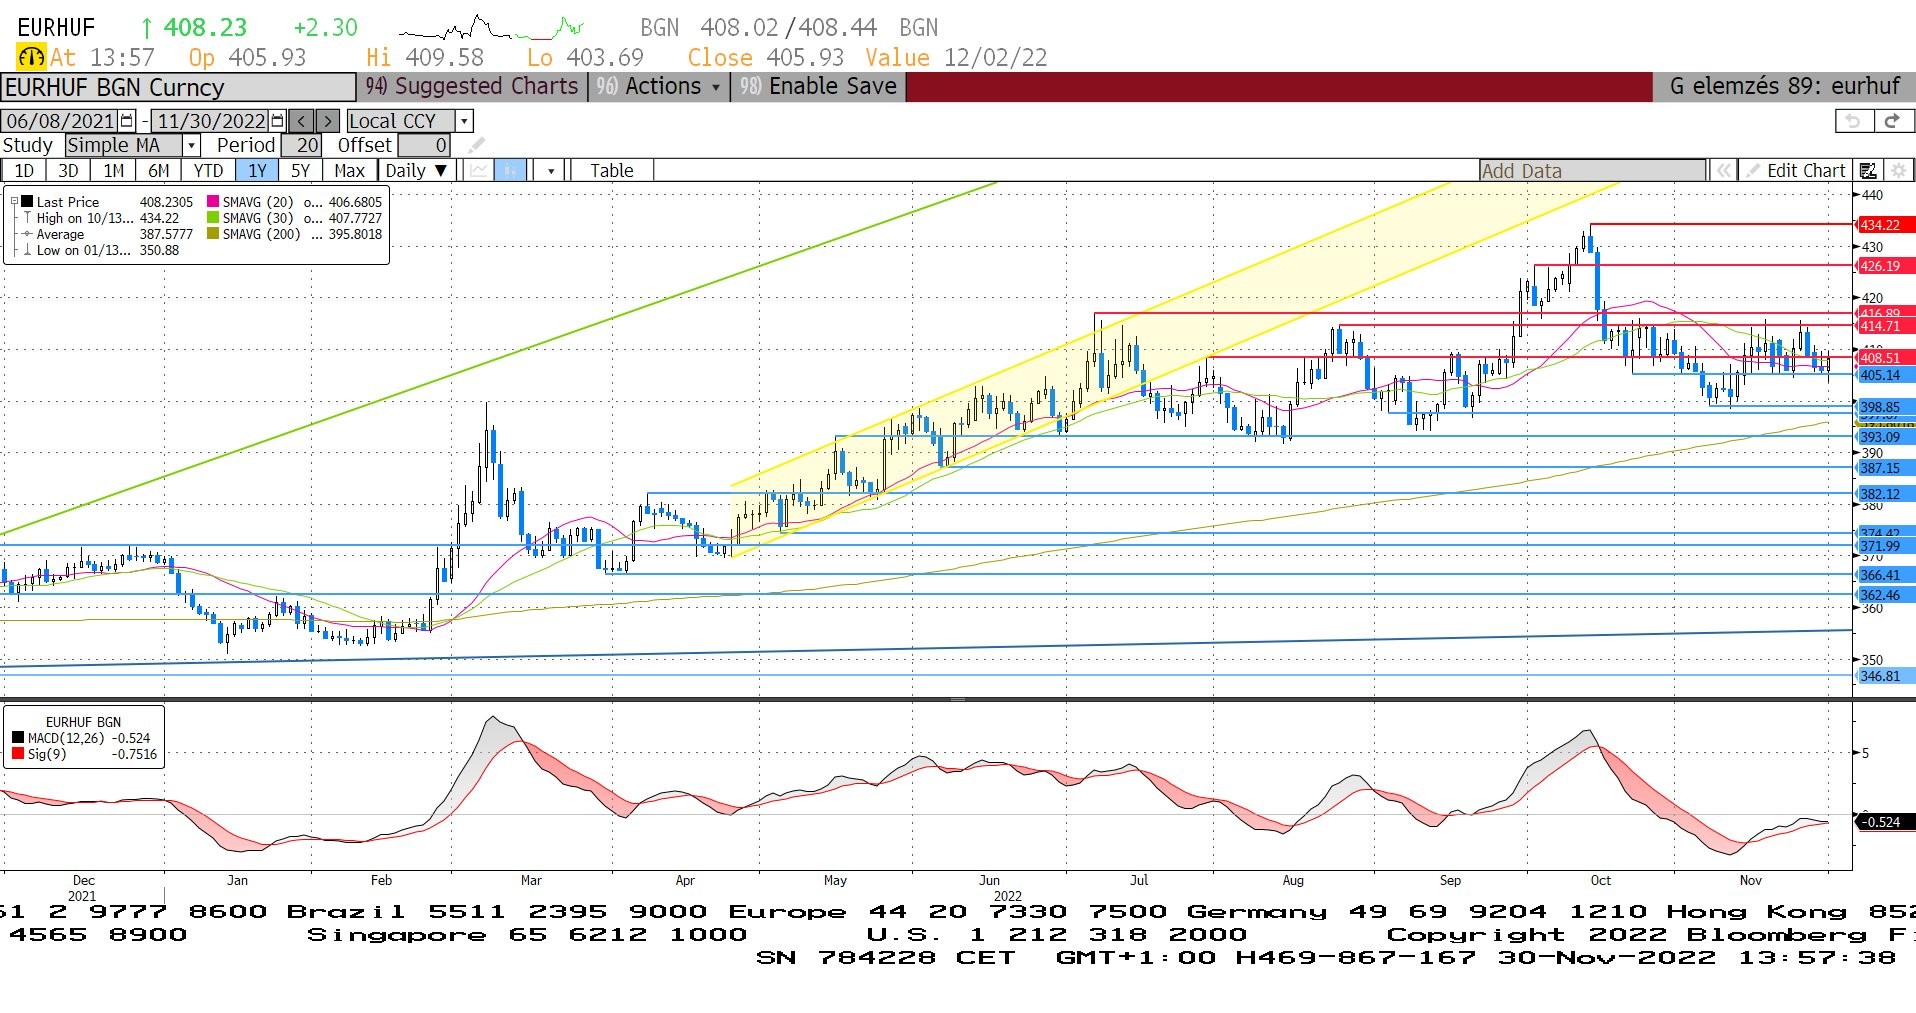This screenshot has width=1916, height=1013.
Task: Click the 382.12 blue price label
Action: (x=1885, y=494)
